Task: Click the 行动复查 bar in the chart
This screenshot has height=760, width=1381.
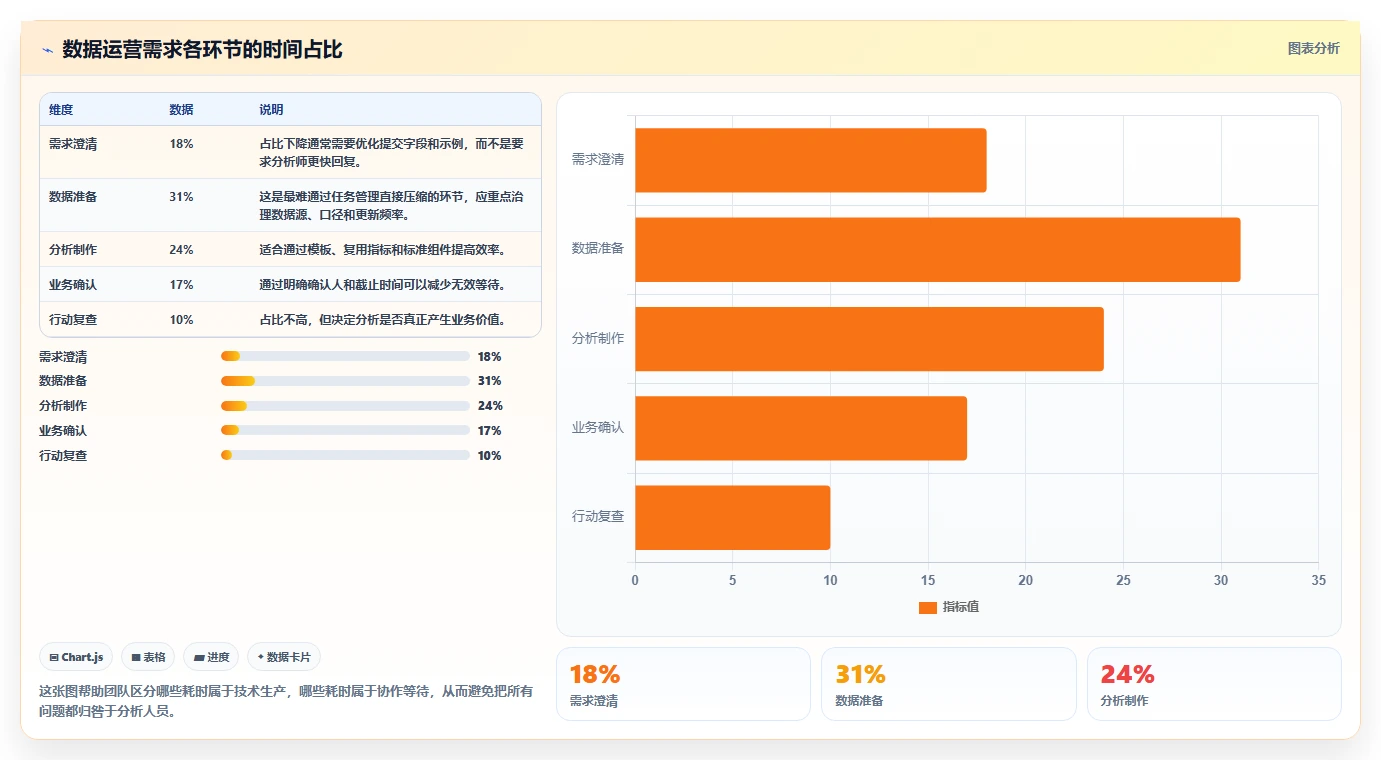Action: click(x=733, y=517)
